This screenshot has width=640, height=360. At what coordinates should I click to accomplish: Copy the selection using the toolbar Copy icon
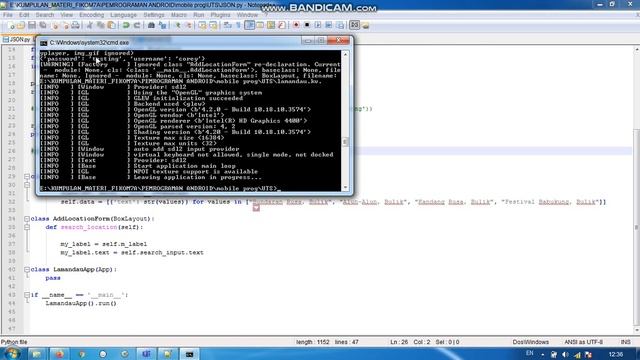(100, 25)
